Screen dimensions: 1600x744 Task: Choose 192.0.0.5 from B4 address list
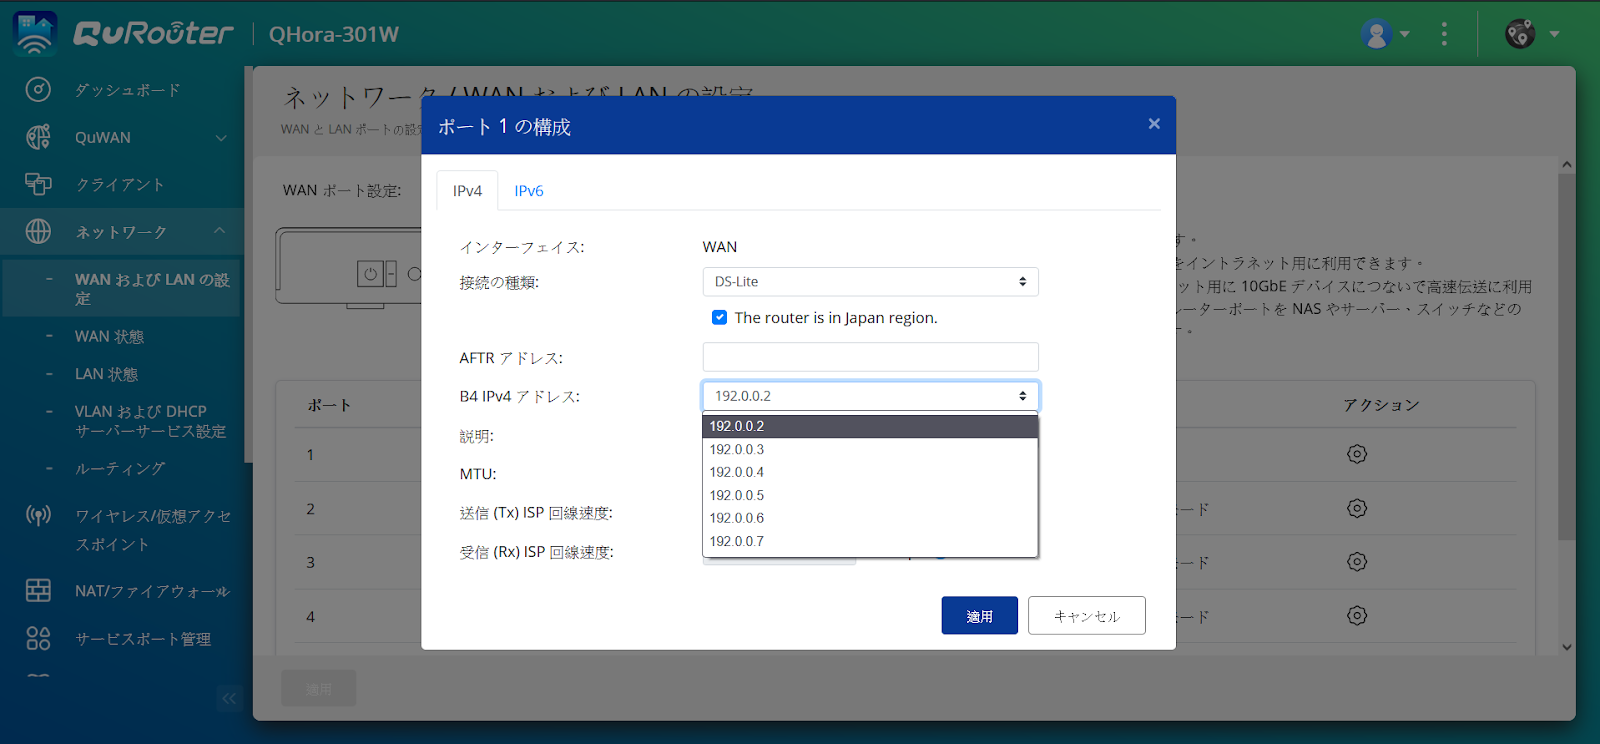pos(737,495)
